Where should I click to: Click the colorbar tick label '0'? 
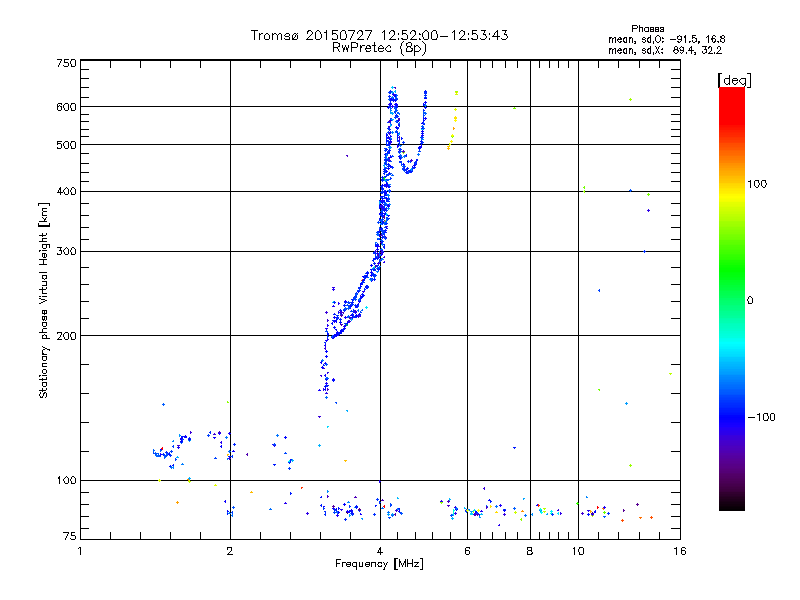point(750,301)
